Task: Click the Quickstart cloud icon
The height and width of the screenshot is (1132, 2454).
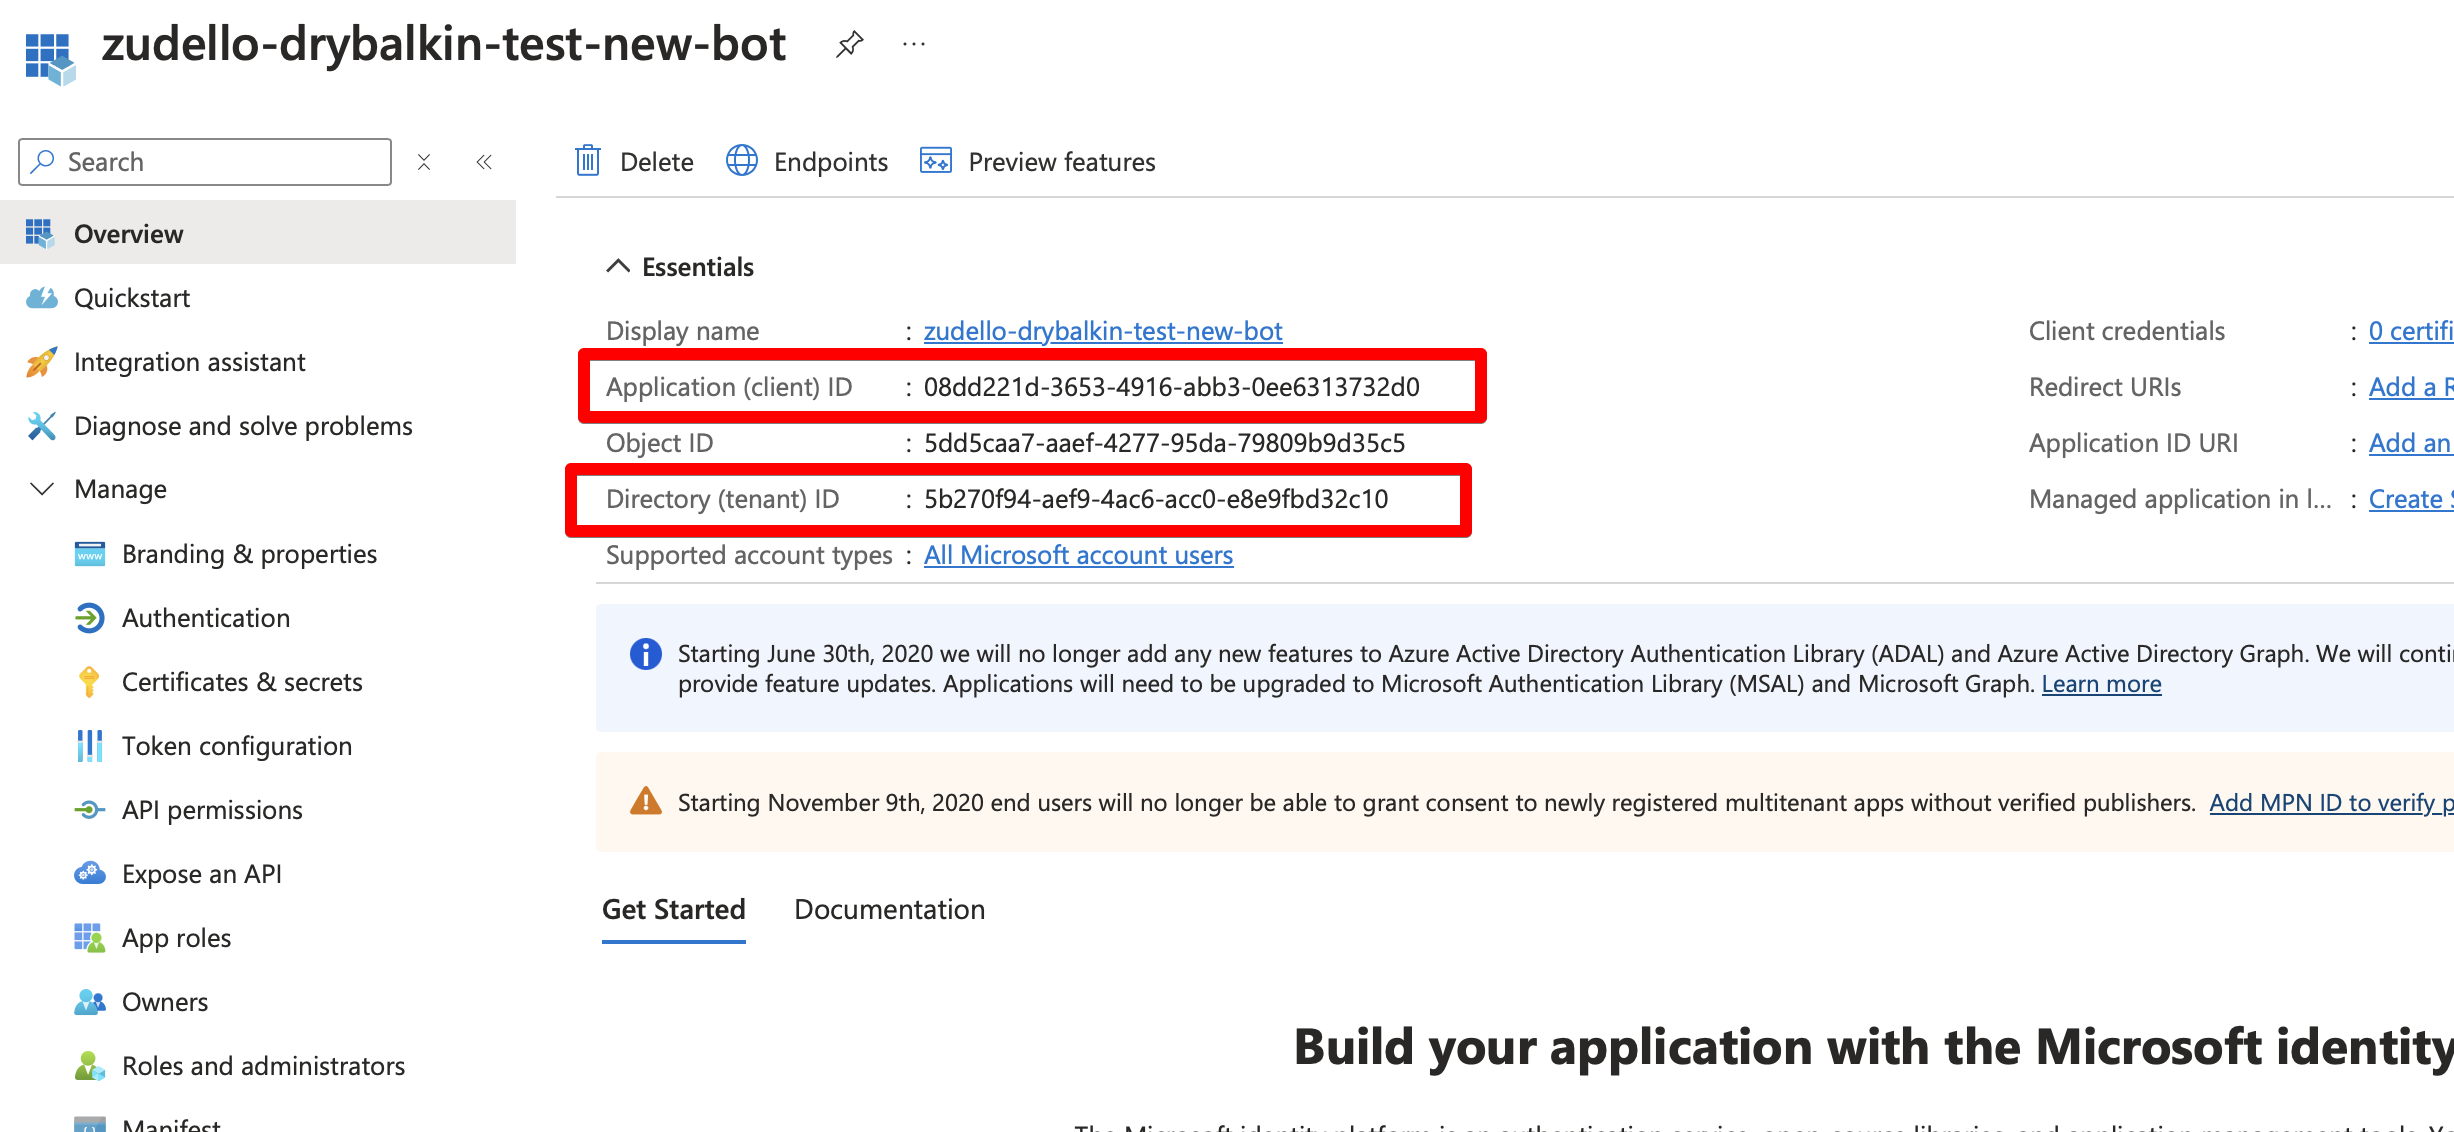Action: [x=41, y=298]
